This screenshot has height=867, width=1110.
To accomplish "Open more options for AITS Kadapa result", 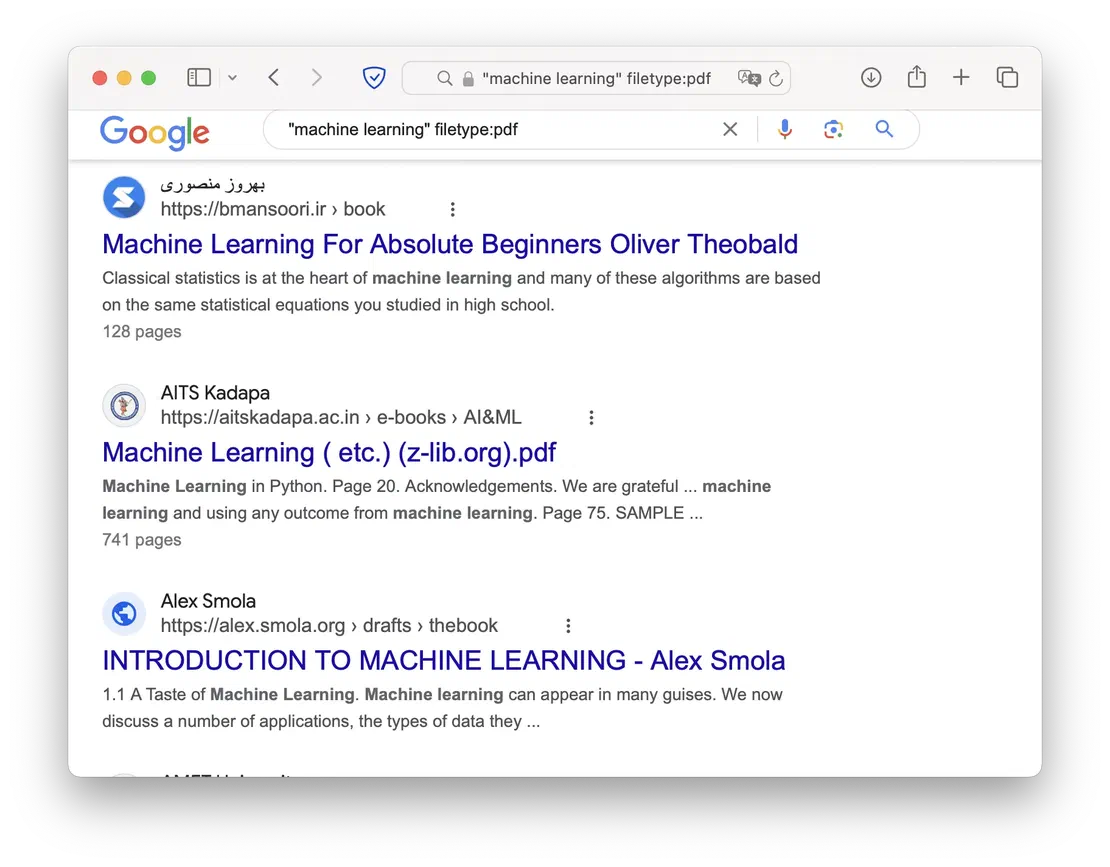I will 591,418.
